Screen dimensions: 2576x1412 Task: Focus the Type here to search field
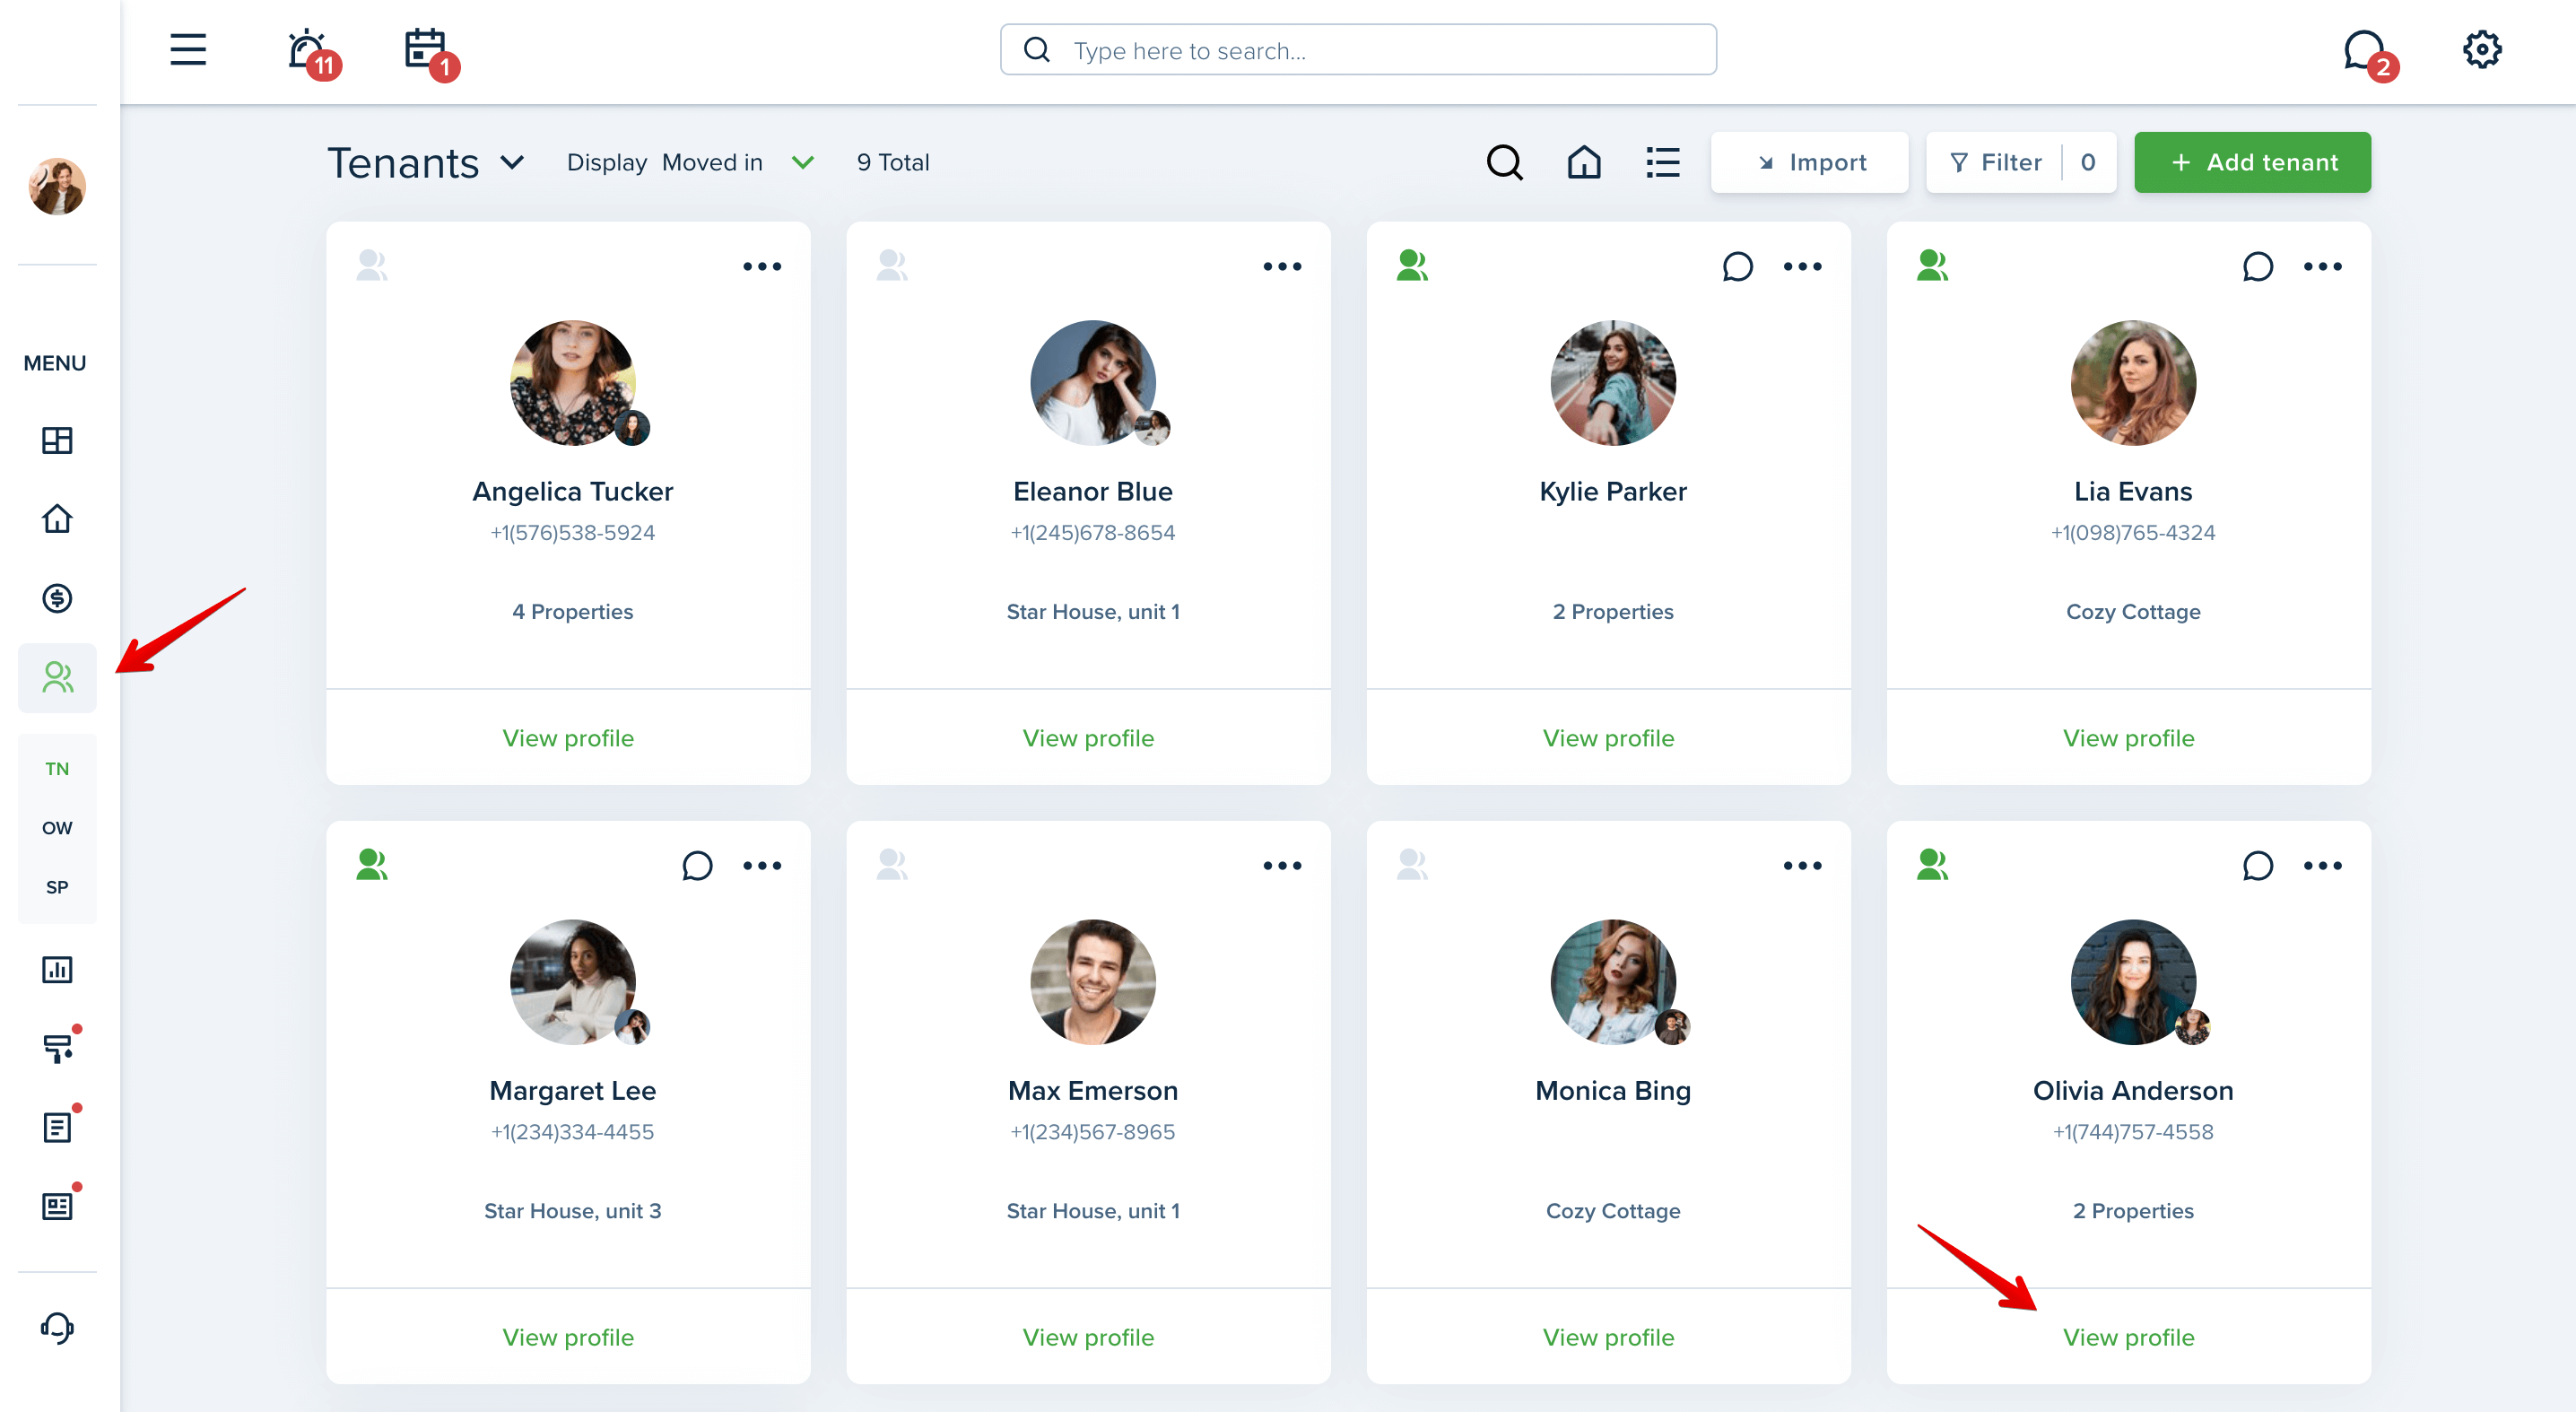coord(1358,50)
